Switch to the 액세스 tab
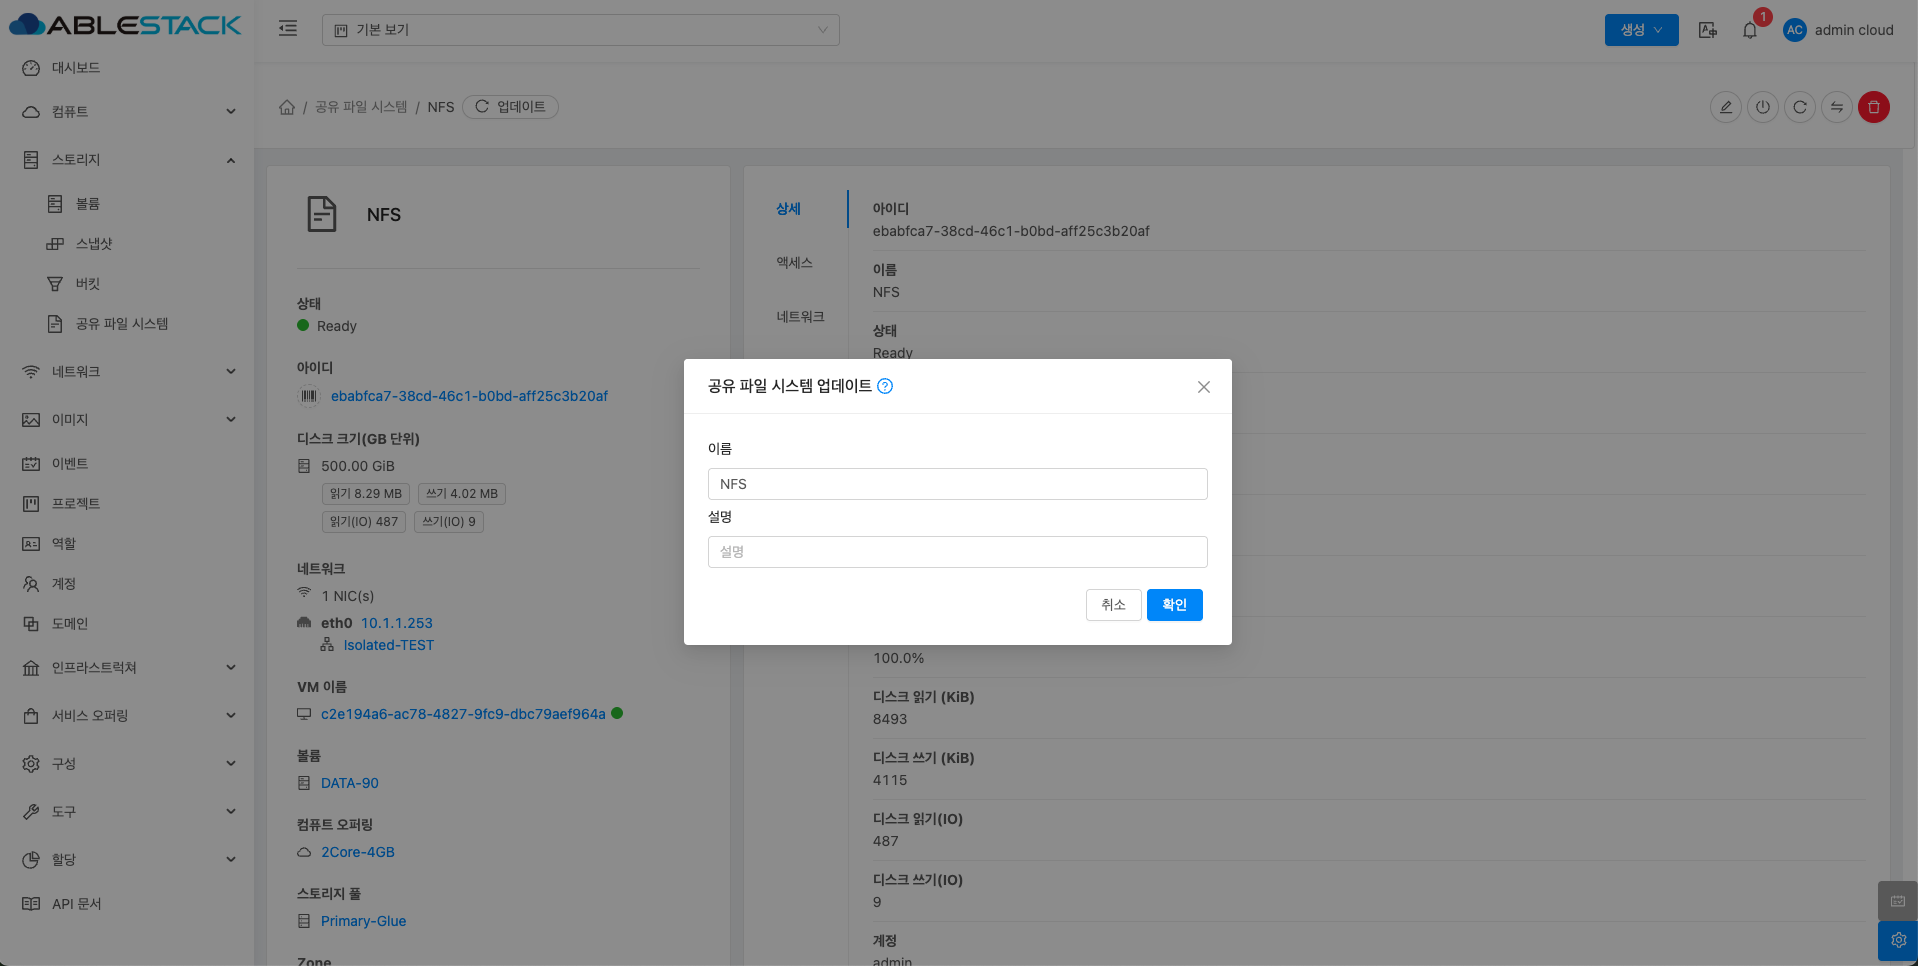The image size is (1918, 966). (x=794, y=263)
